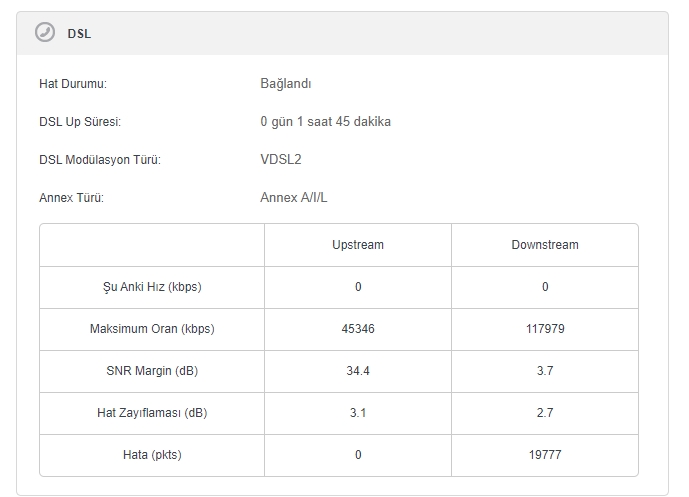Image resolution: width=689 pixels, height=497 pixels.
Task: Click the Upstream column header
Action: click(x=358, y=245)
